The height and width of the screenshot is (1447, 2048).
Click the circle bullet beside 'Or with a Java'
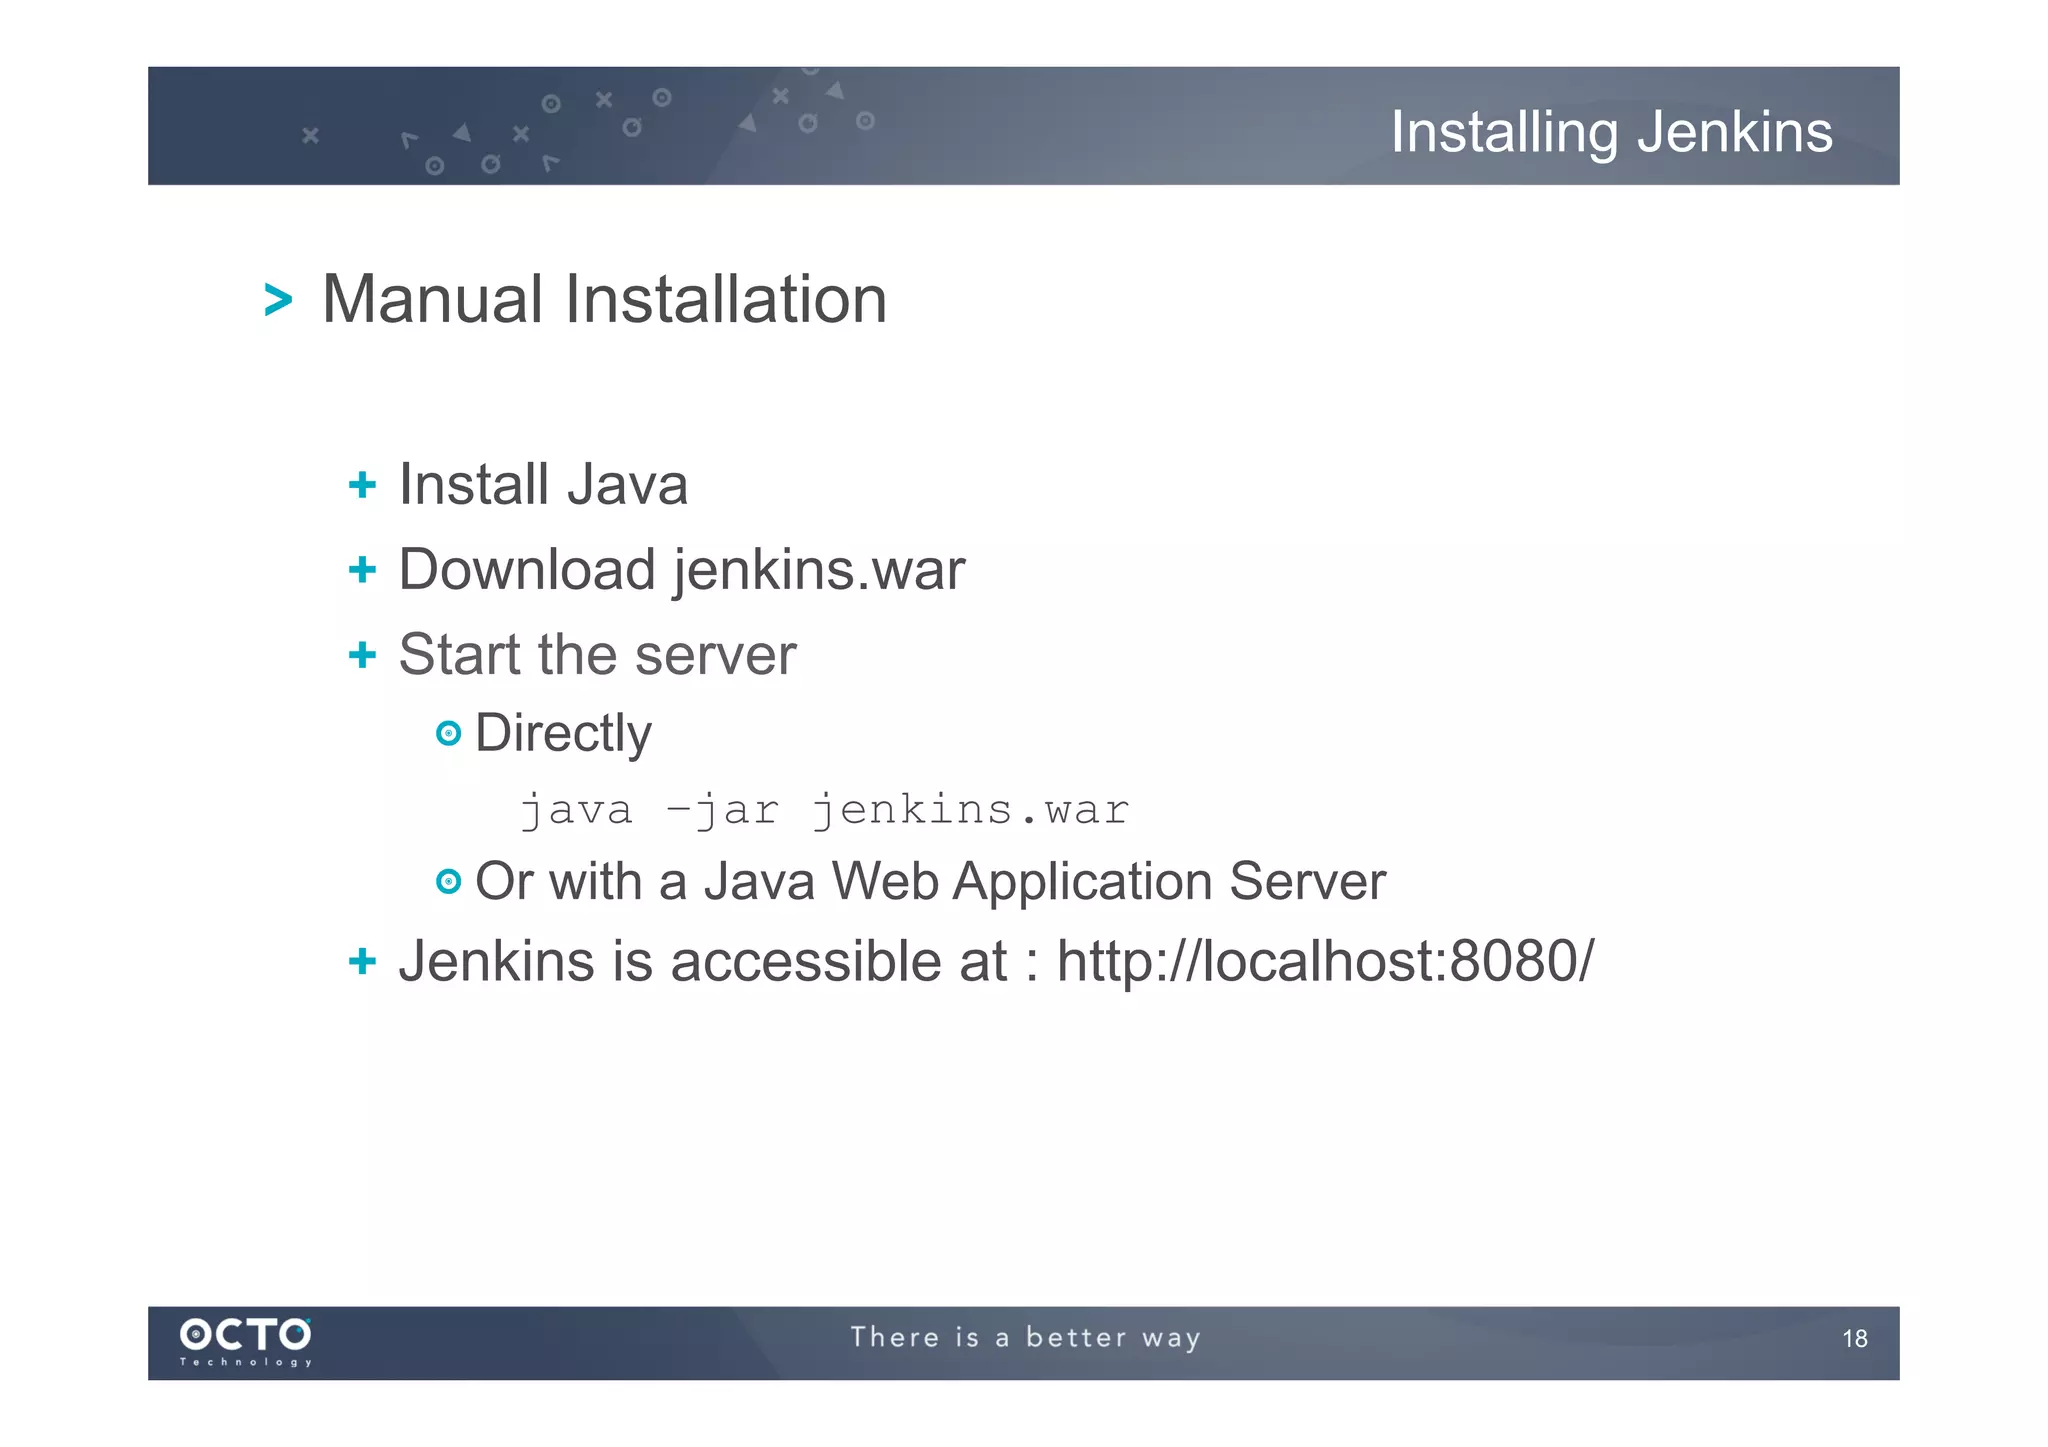tap(449, 881)
